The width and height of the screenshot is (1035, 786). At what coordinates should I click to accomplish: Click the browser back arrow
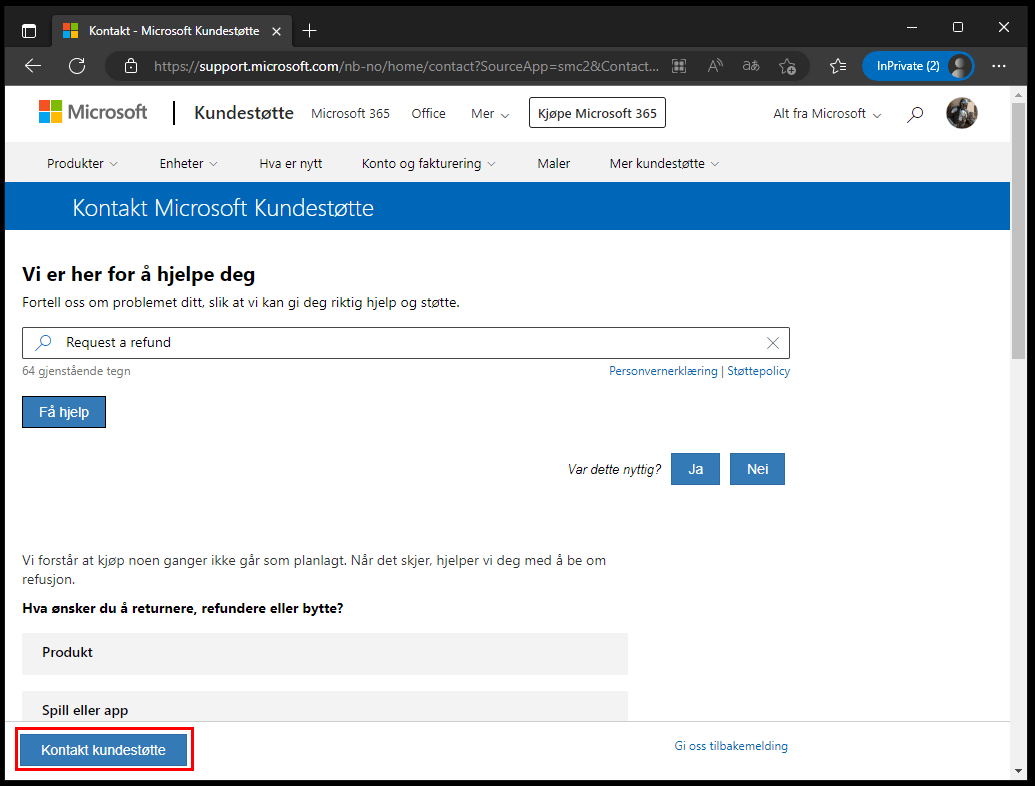pos(33,66)
